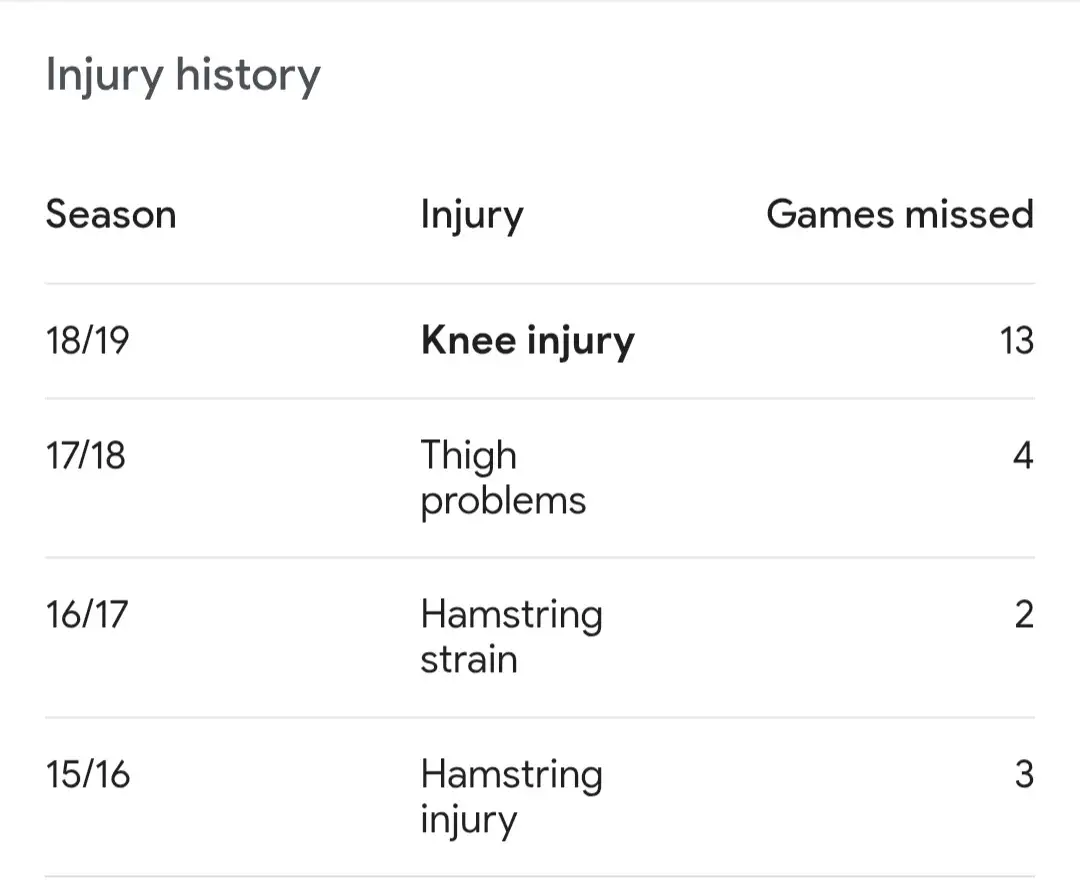The image size is (1080, 891).
Task: Click the 2 games missed value
Action: pyautogui.click(x=1023, y=614)
